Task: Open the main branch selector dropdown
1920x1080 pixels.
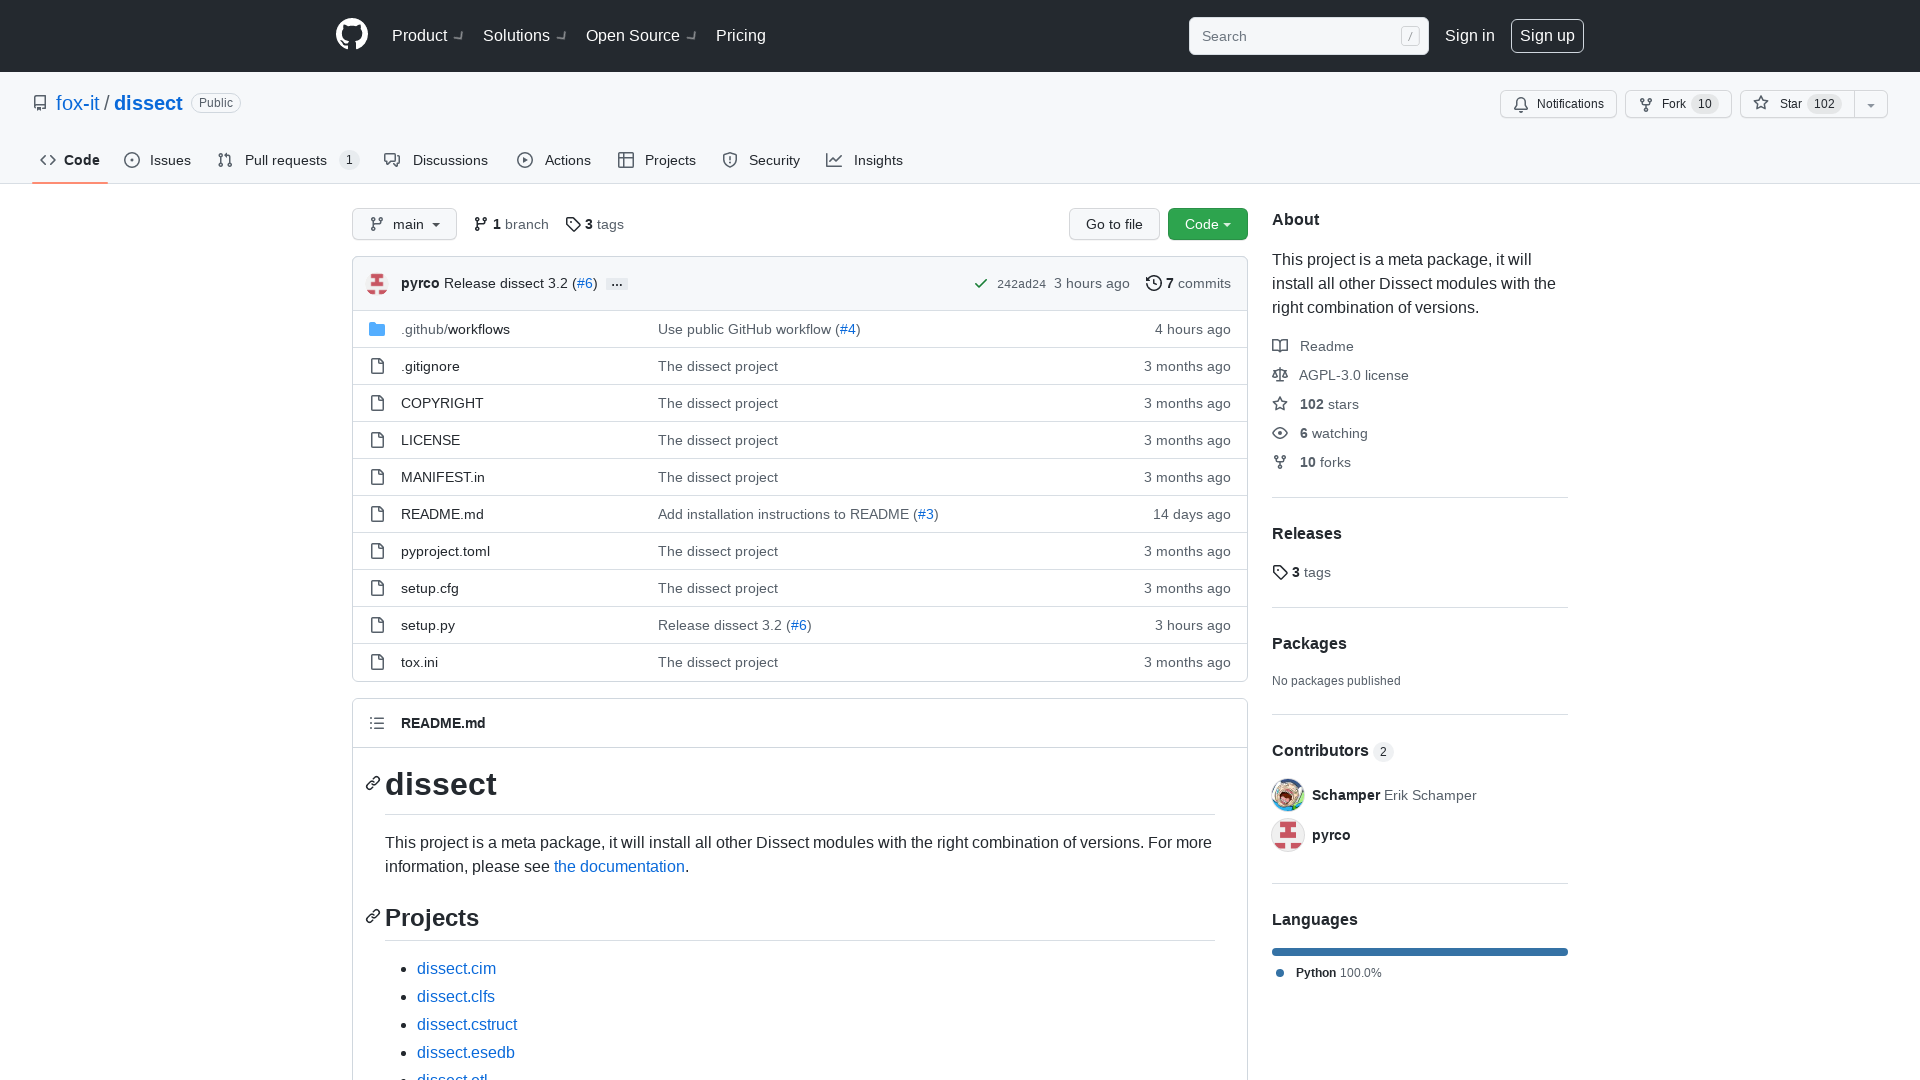Action: [x=404, y=224]
